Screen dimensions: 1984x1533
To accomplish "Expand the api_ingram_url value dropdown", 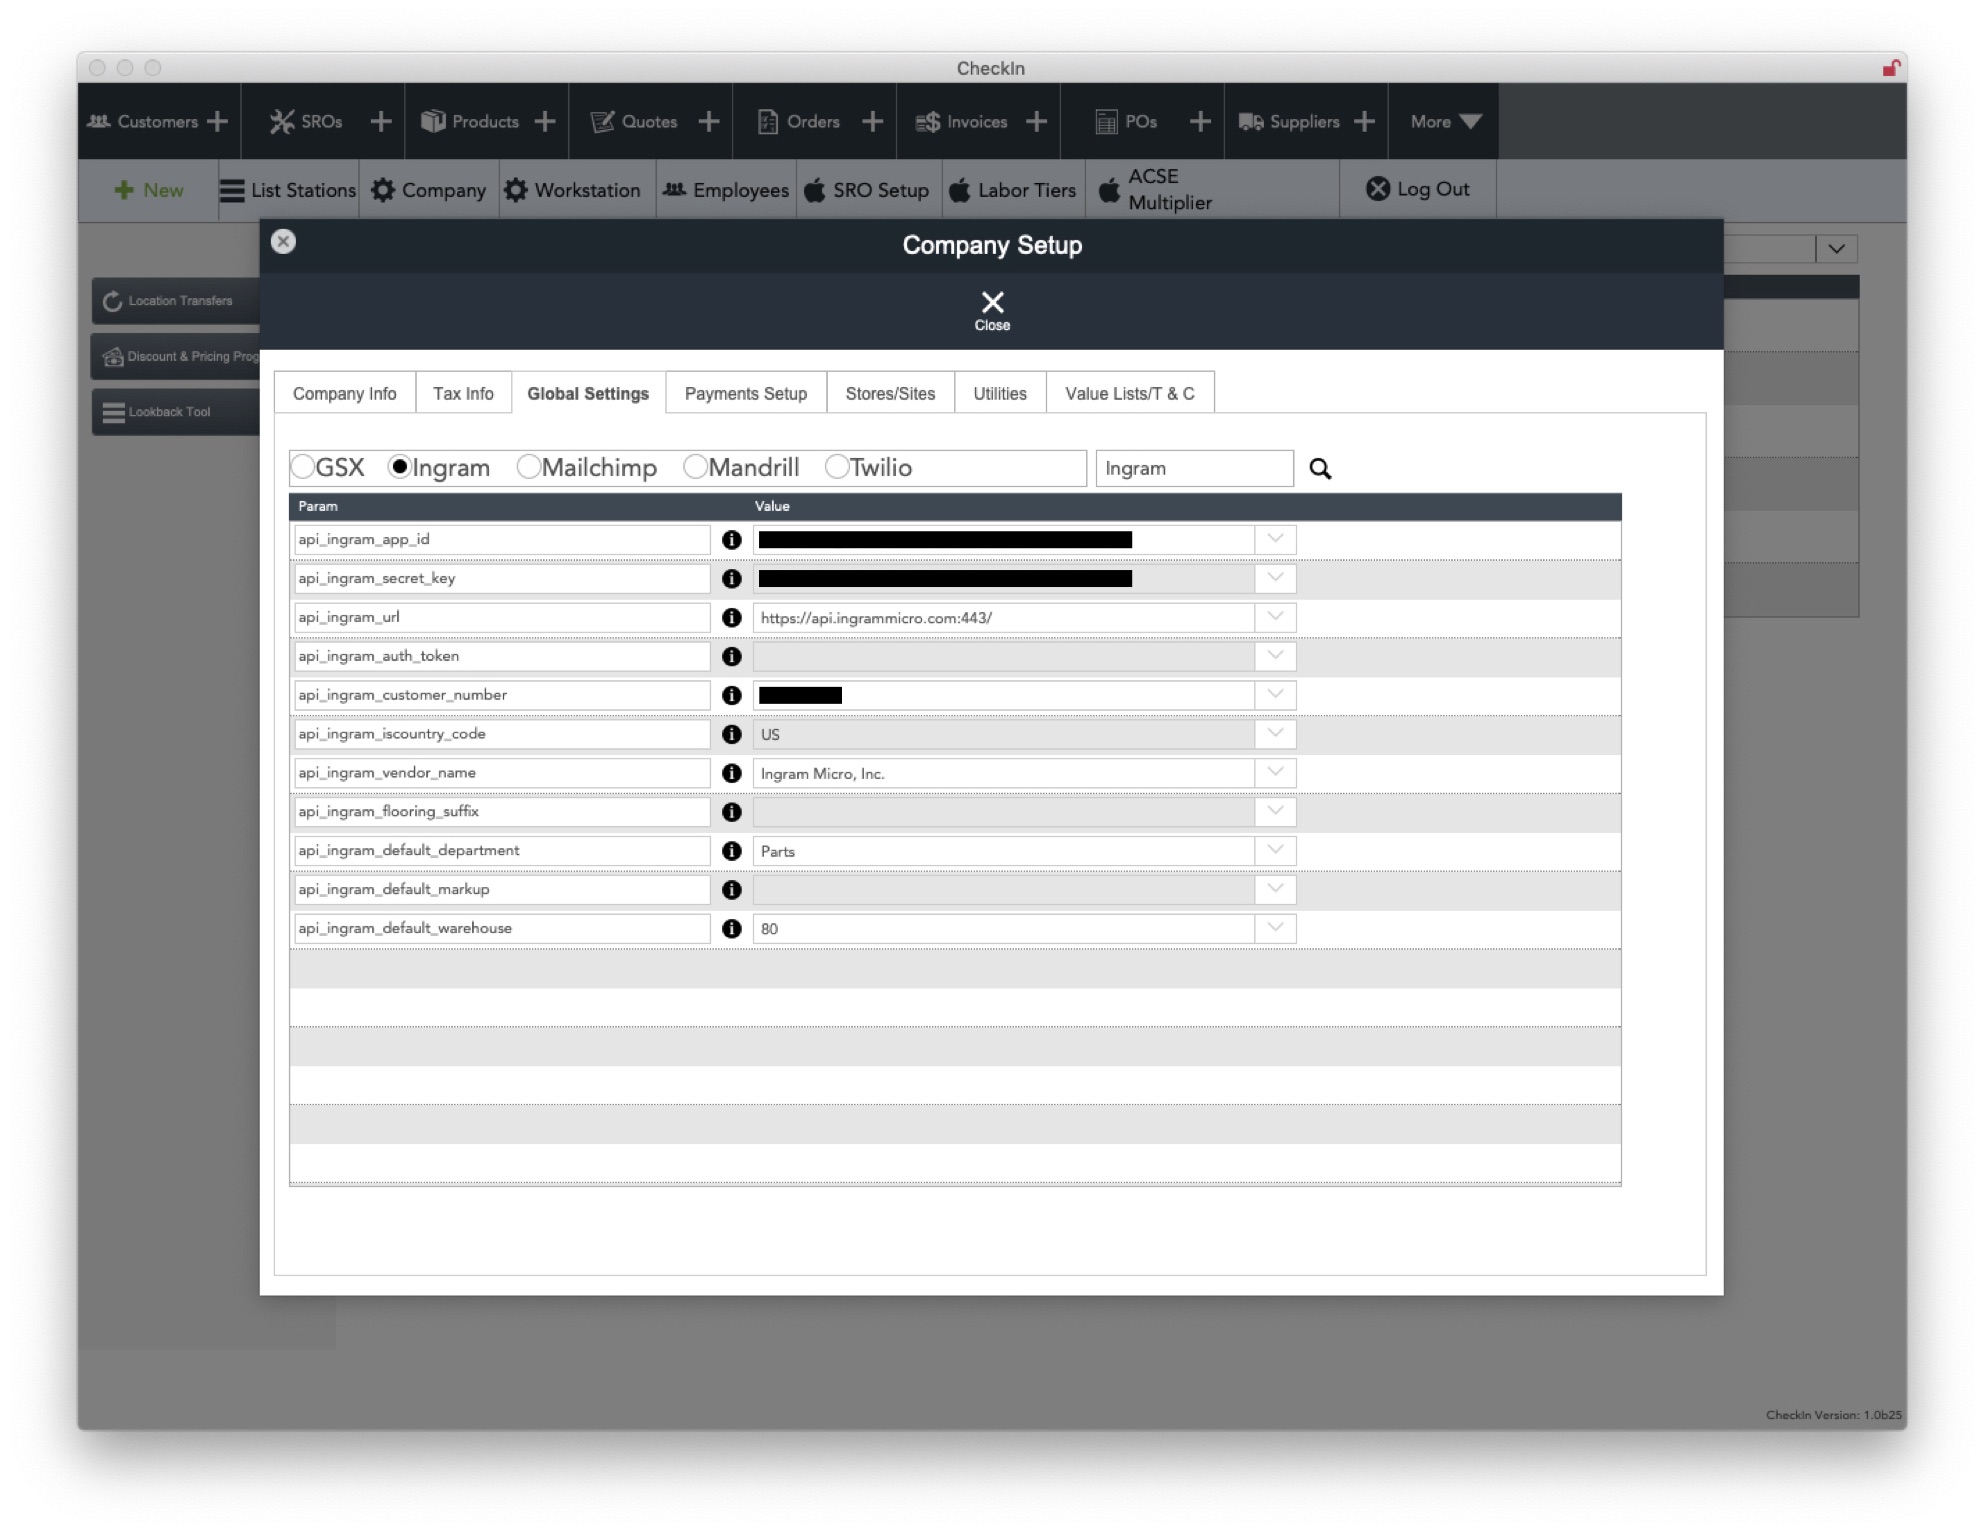I will (x=1275, y=618).
